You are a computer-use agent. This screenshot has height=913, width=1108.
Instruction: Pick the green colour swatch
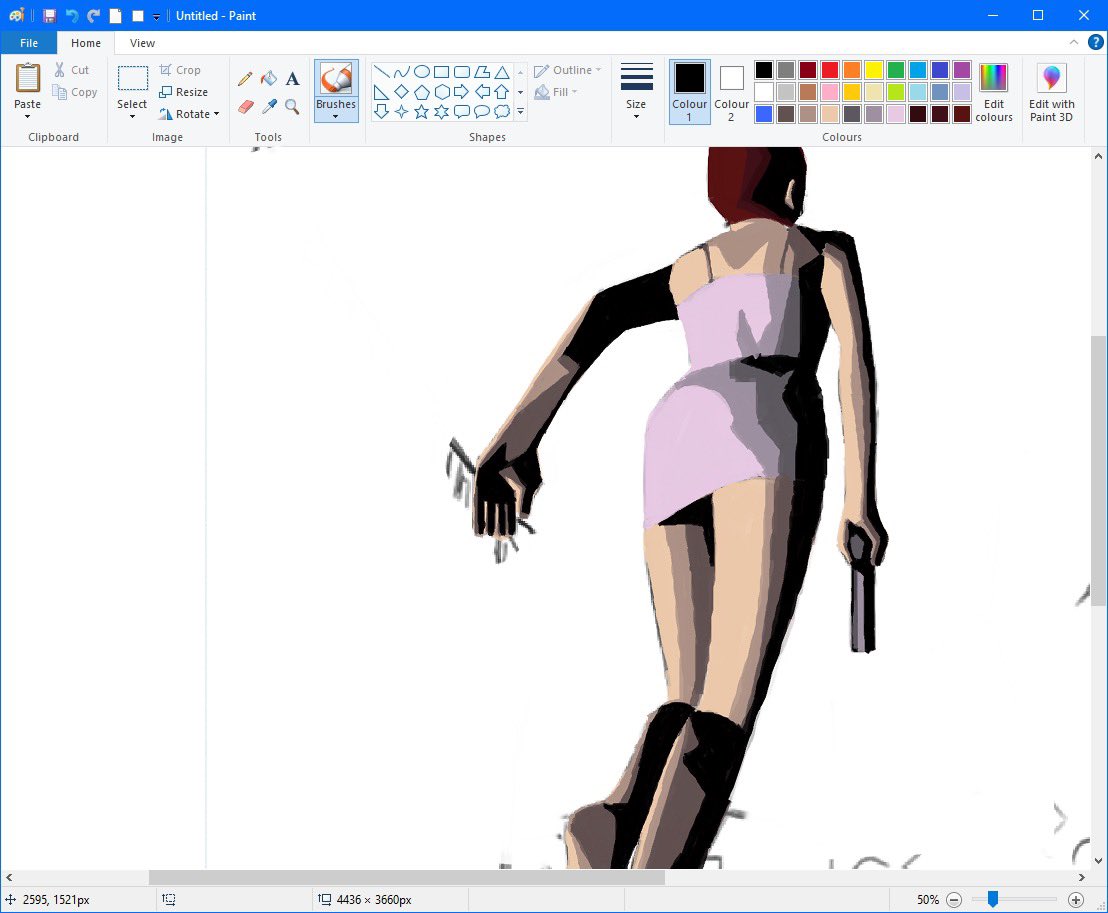896,70
